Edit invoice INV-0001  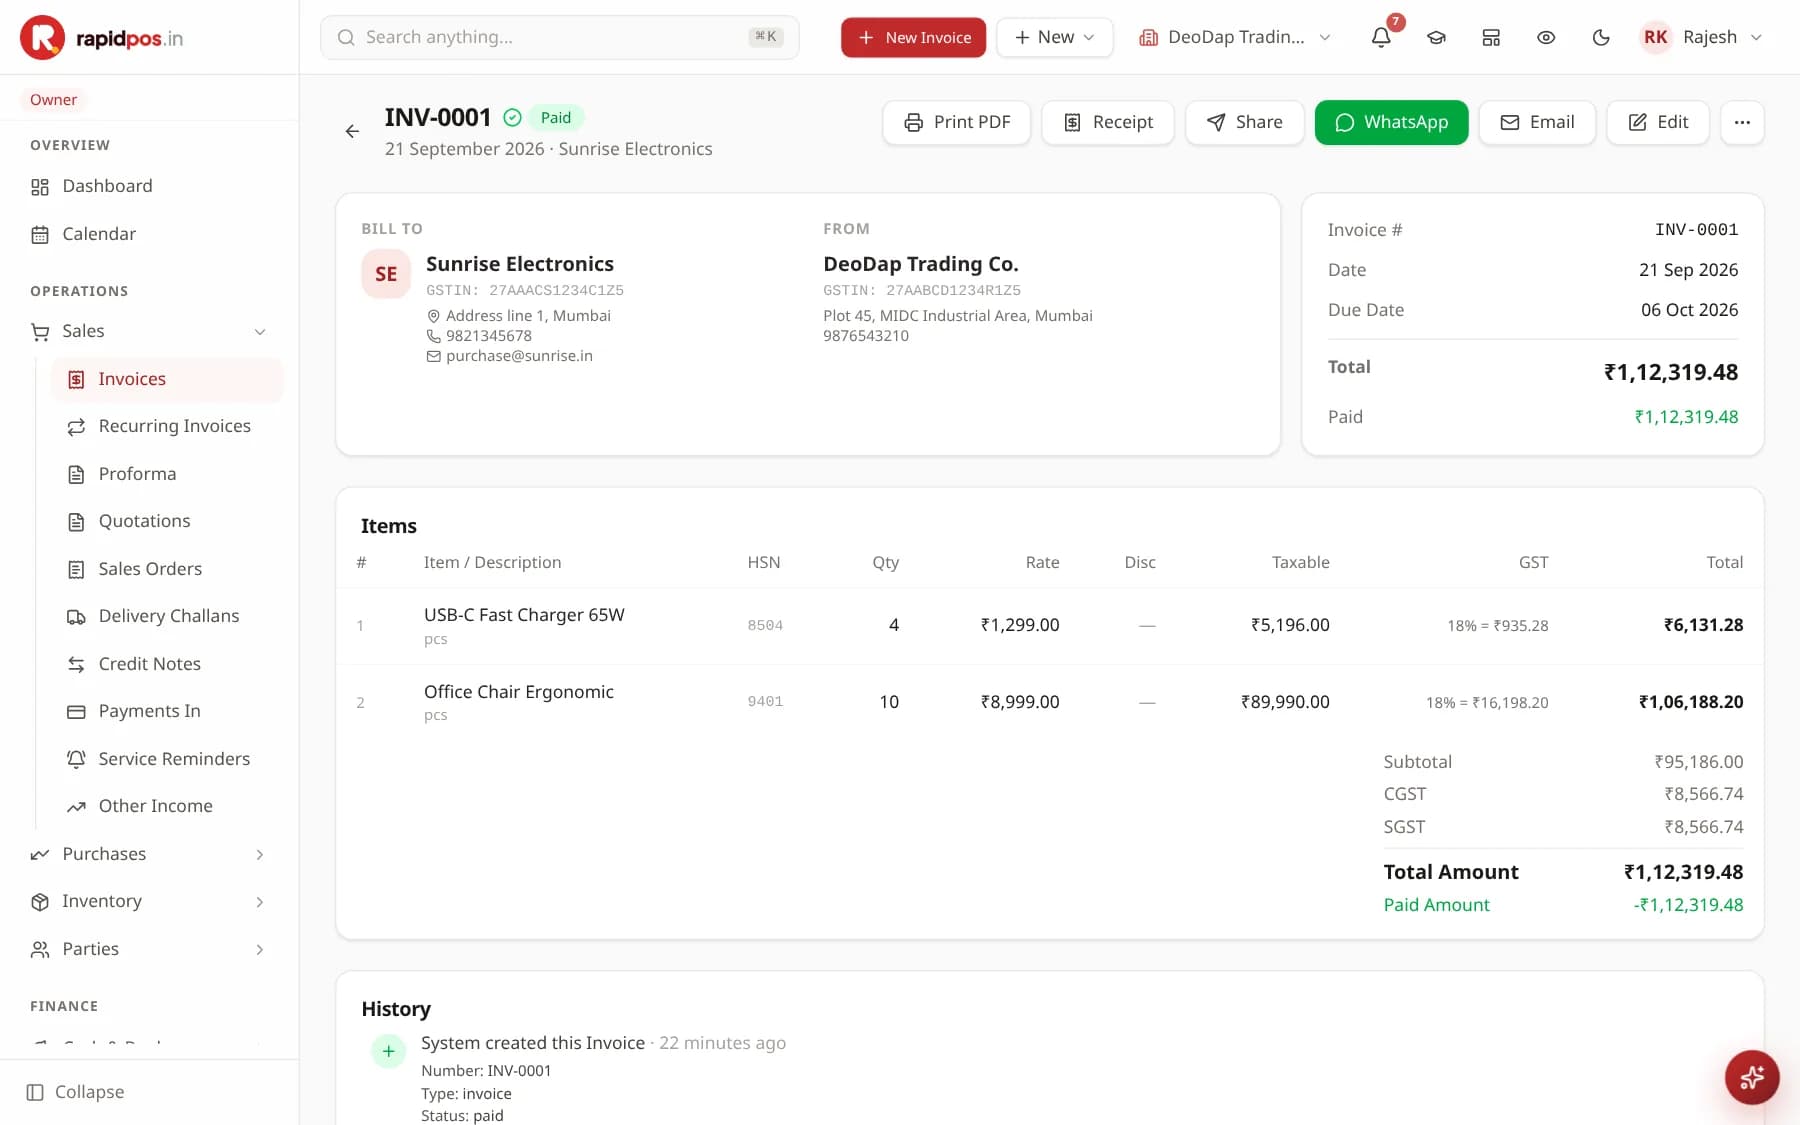click(1658, 122)
